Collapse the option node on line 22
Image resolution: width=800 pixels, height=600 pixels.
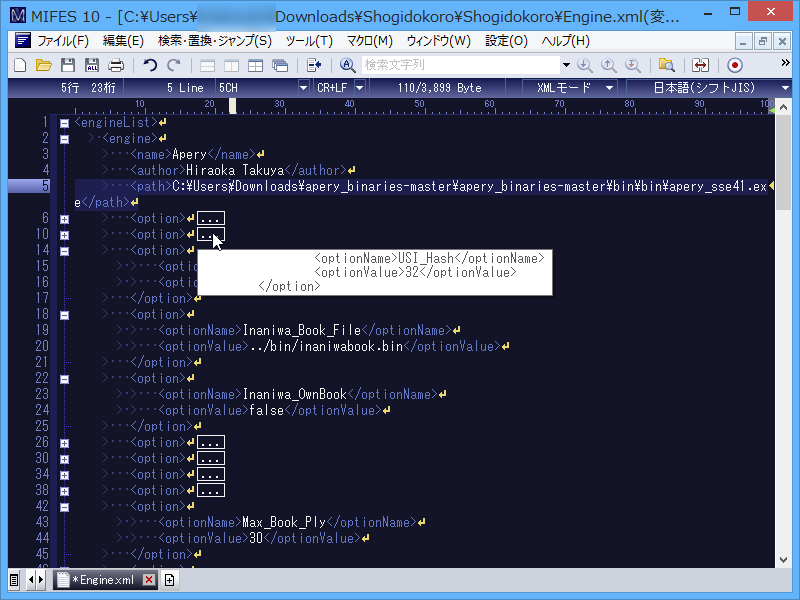coord(64,379)
